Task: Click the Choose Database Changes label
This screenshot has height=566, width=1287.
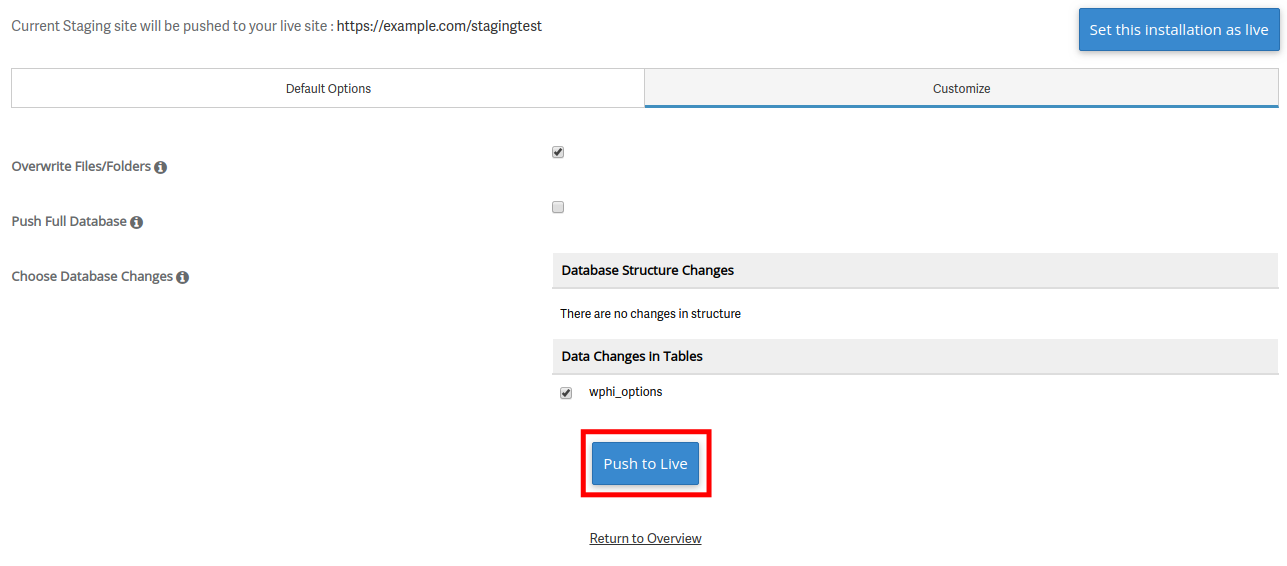Action: point(92,276)
